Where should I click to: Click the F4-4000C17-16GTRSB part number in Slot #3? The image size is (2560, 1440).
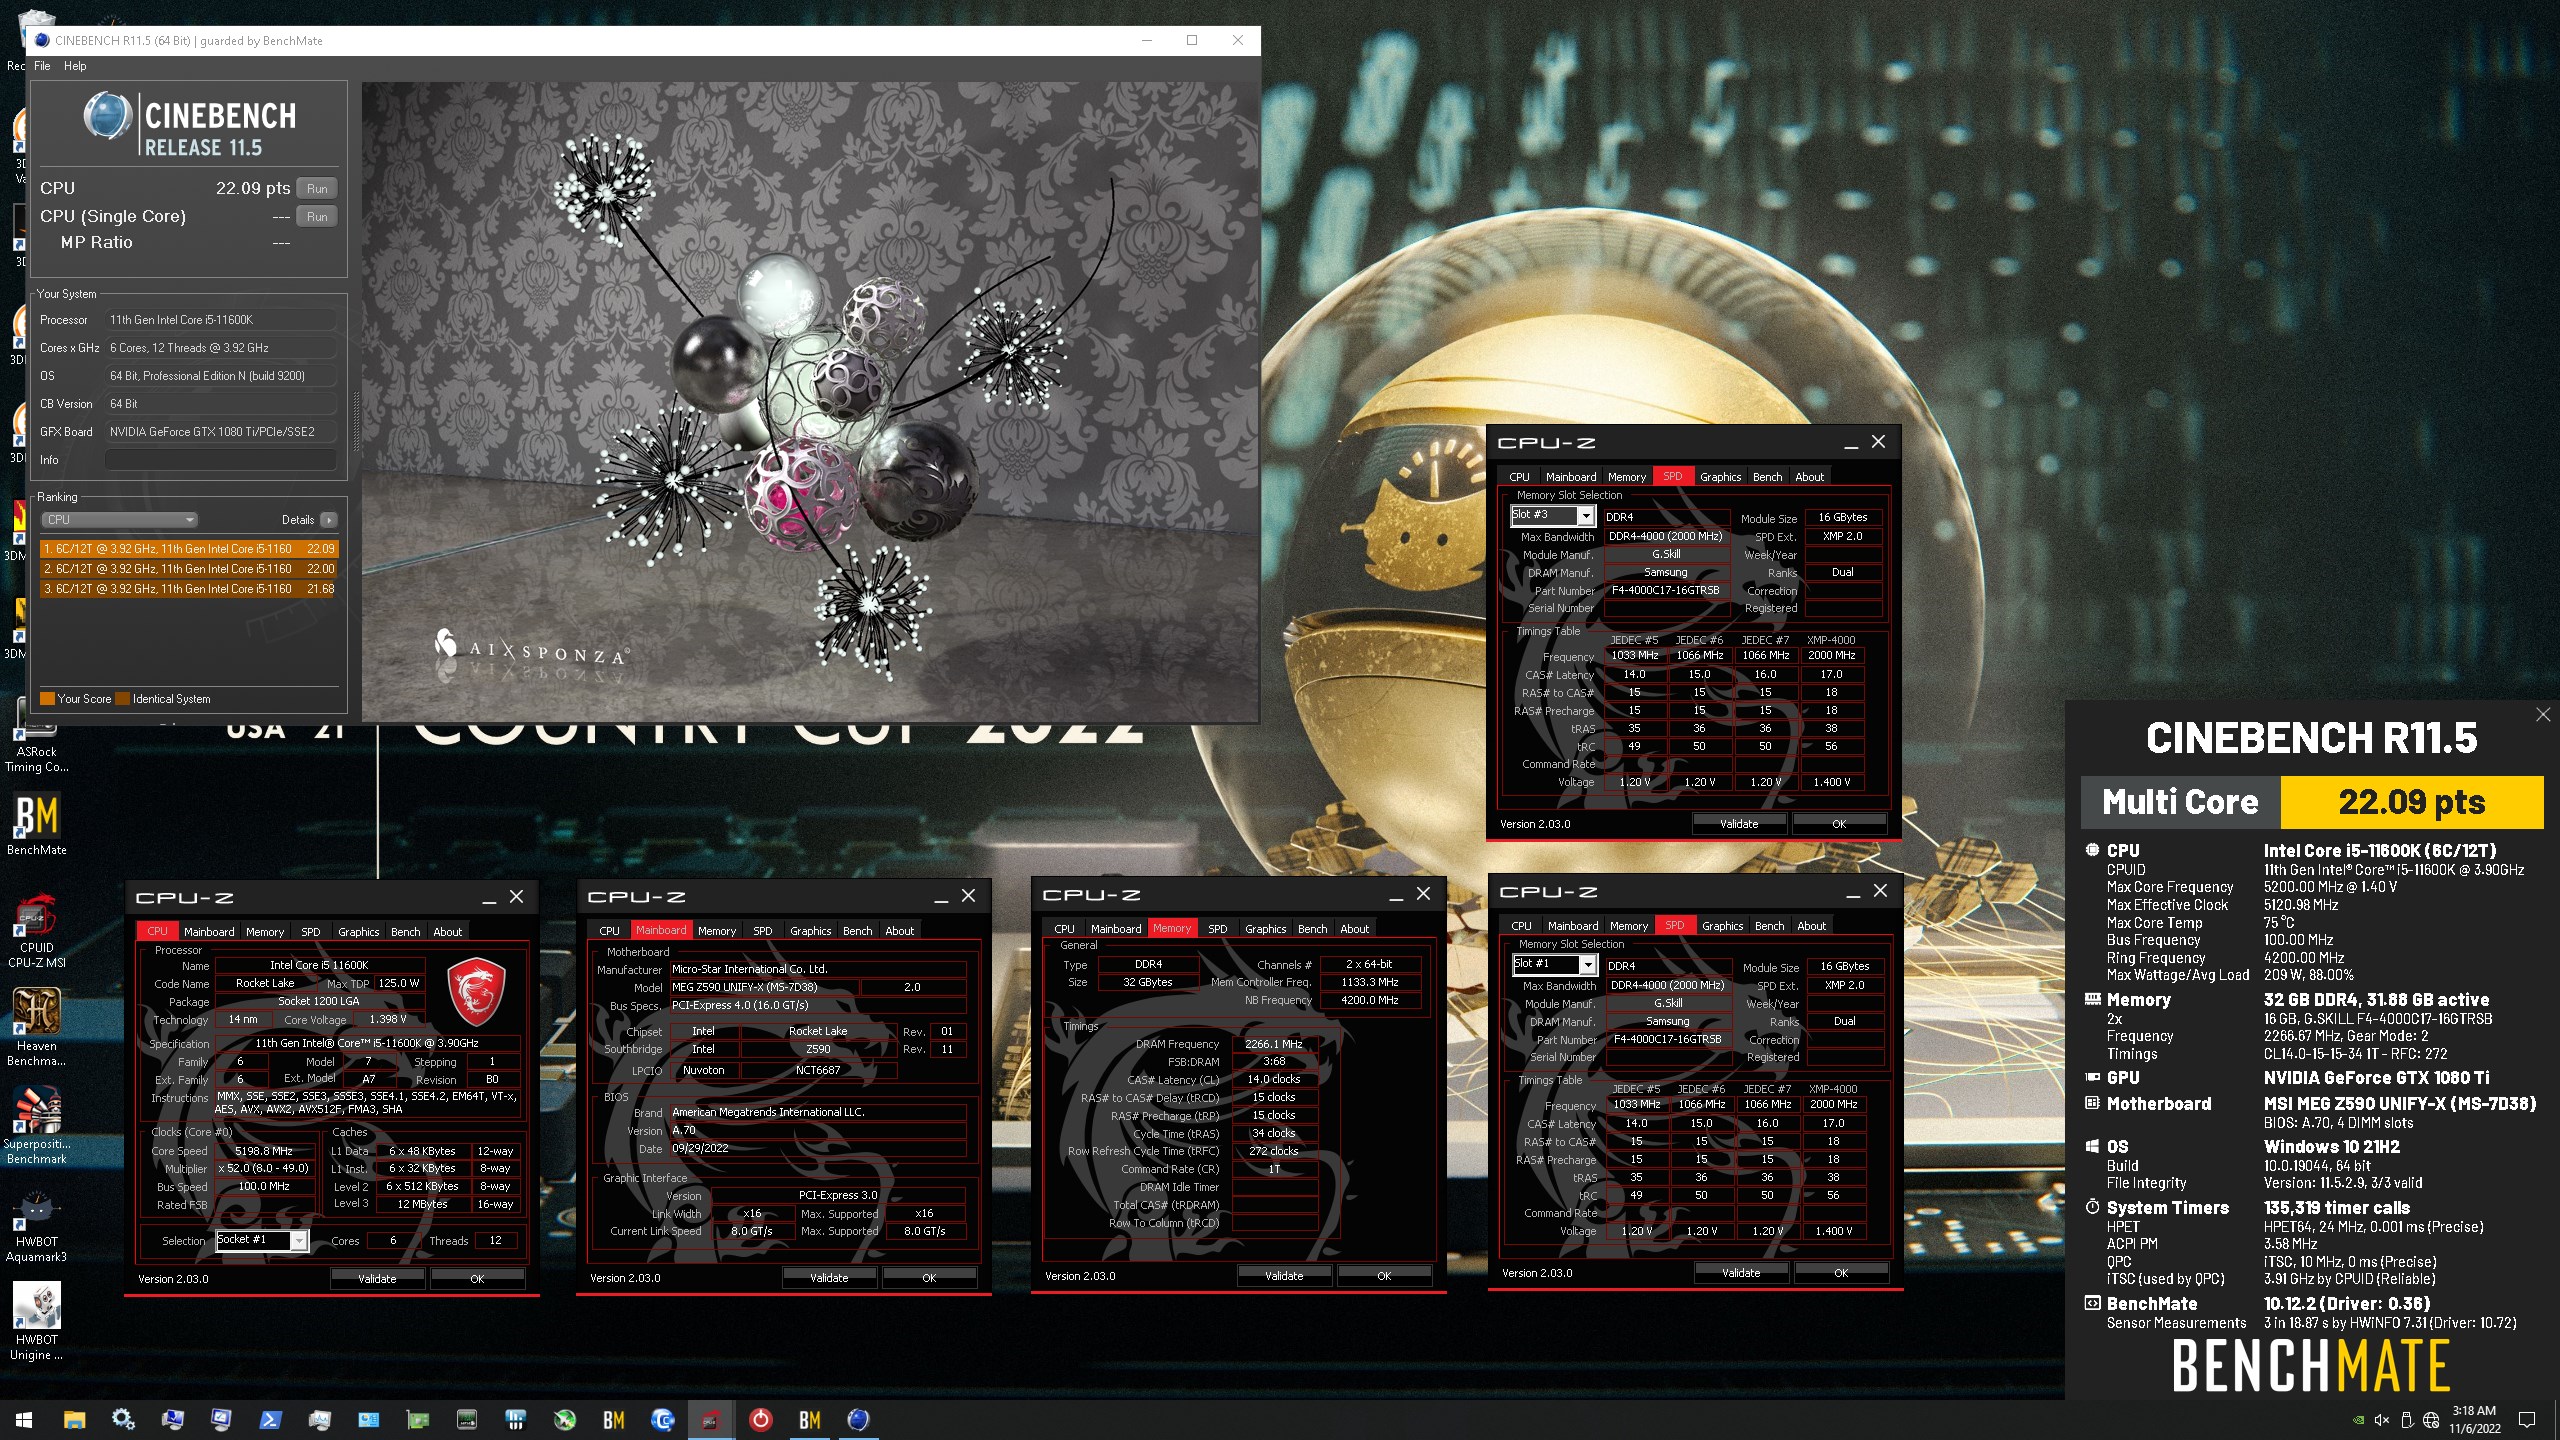[x=1665, y=590]
